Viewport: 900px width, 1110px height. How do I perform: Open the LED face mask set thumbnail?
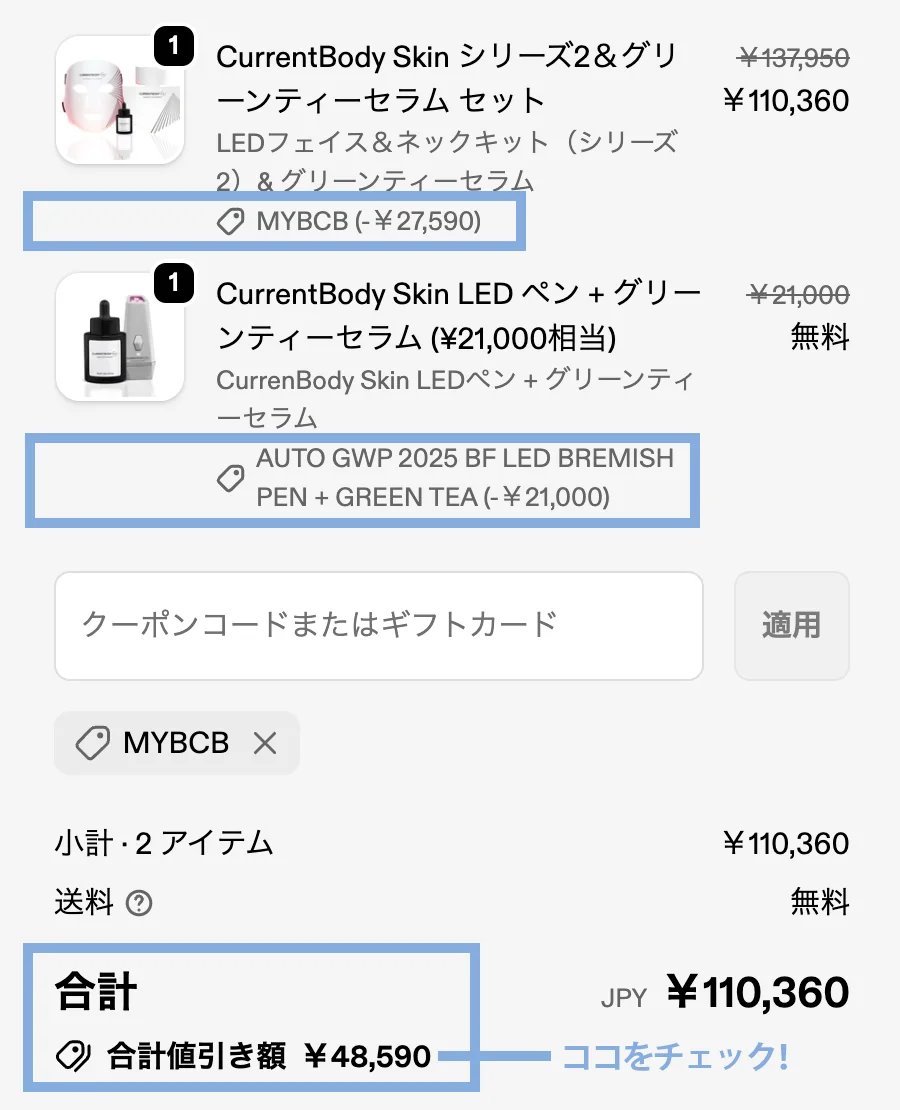(119, 100)
